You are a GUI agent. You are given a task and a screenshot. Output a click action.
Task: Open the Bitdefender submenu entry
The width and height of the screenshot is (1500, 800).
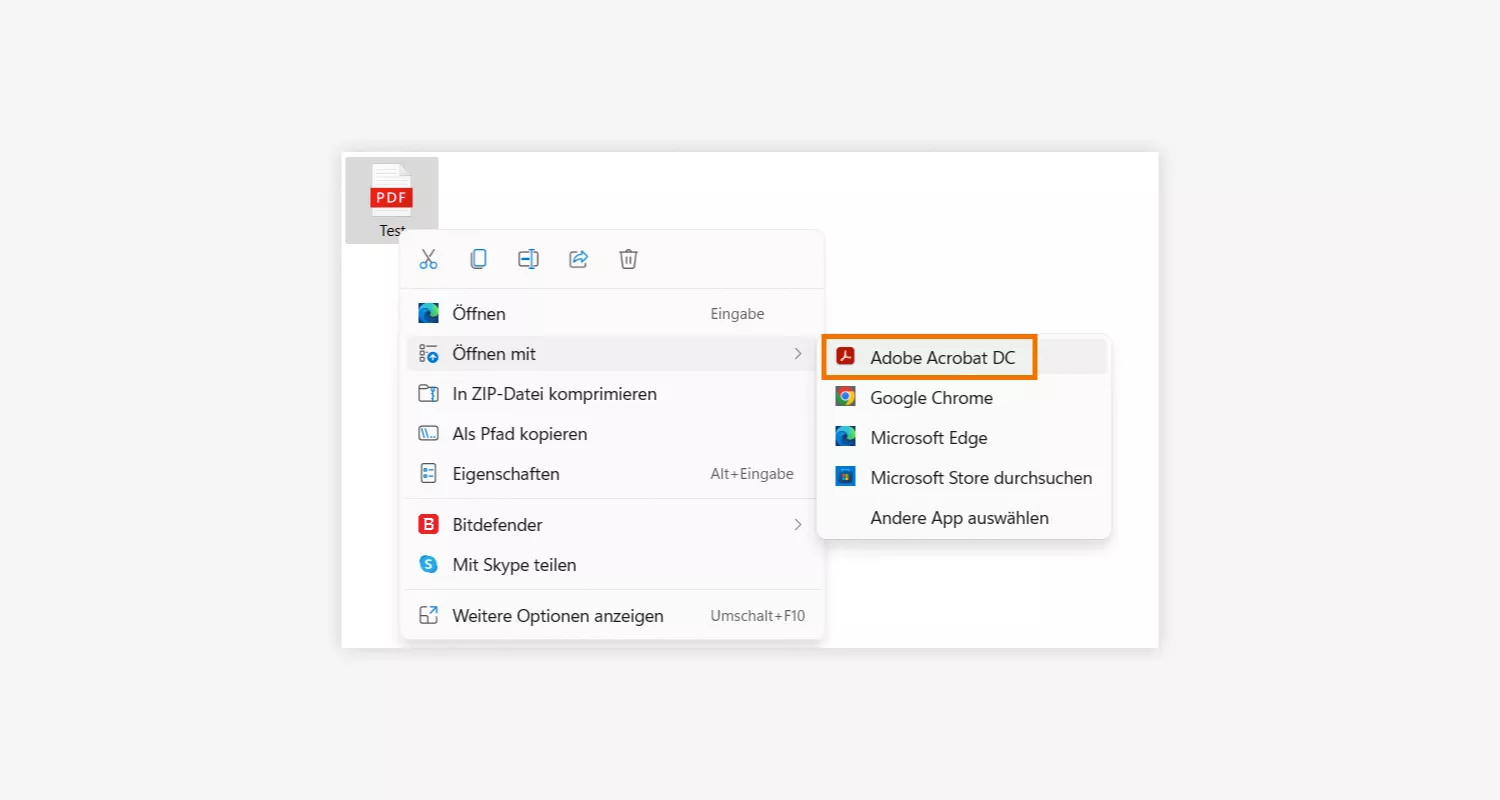[x=612, y=524]
